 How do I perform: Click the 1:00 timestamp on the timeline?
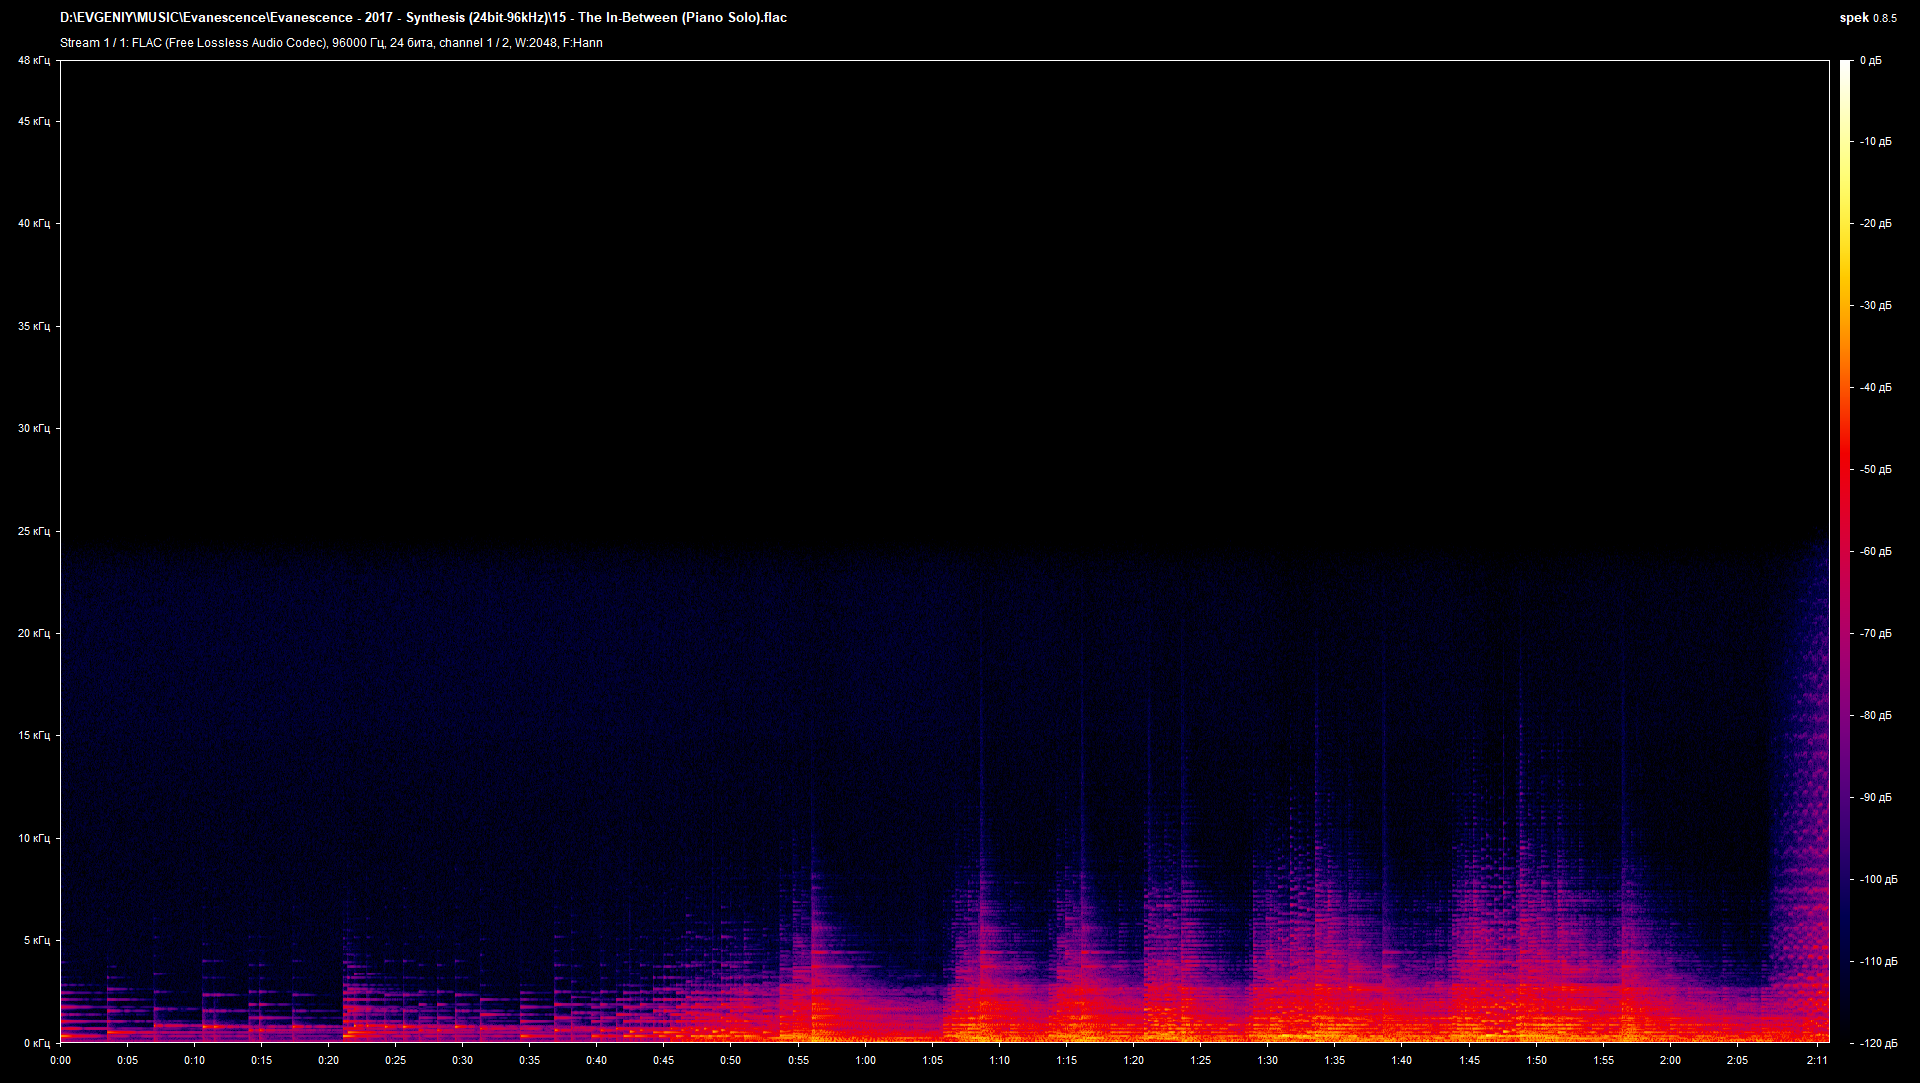point(866,1061)
